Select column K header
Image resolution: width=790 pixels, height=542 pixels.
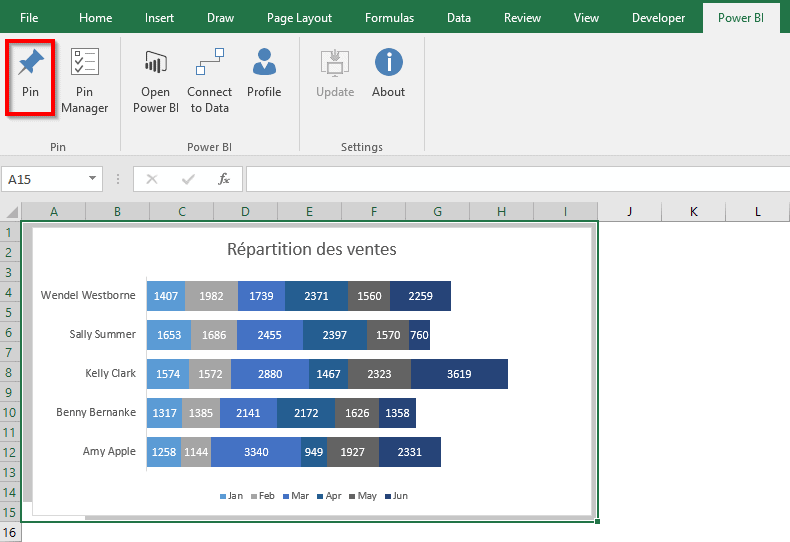(x=693, y=211)
